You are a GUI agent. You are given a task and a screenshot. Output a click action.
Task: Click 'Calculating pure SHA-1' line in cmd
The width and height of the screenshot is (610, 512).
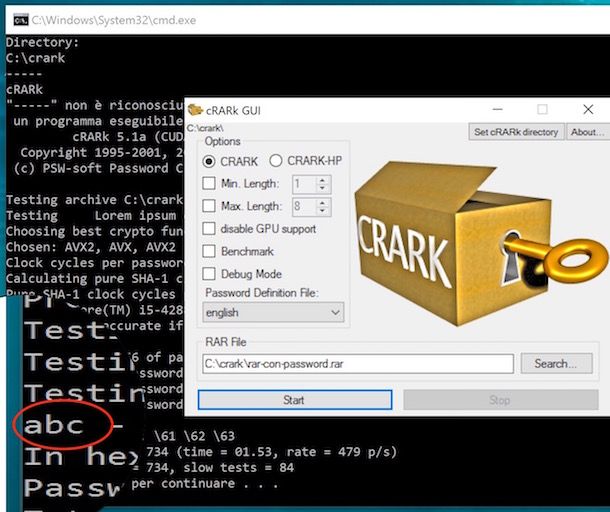click(x=95, y=279)
